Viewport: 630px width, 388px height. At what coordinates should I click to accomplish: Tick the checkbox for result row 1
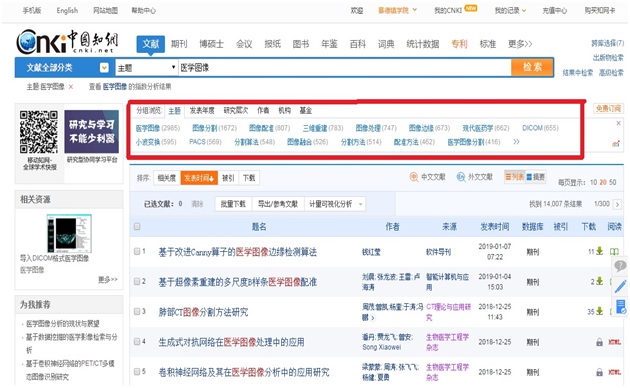[137, 251]
